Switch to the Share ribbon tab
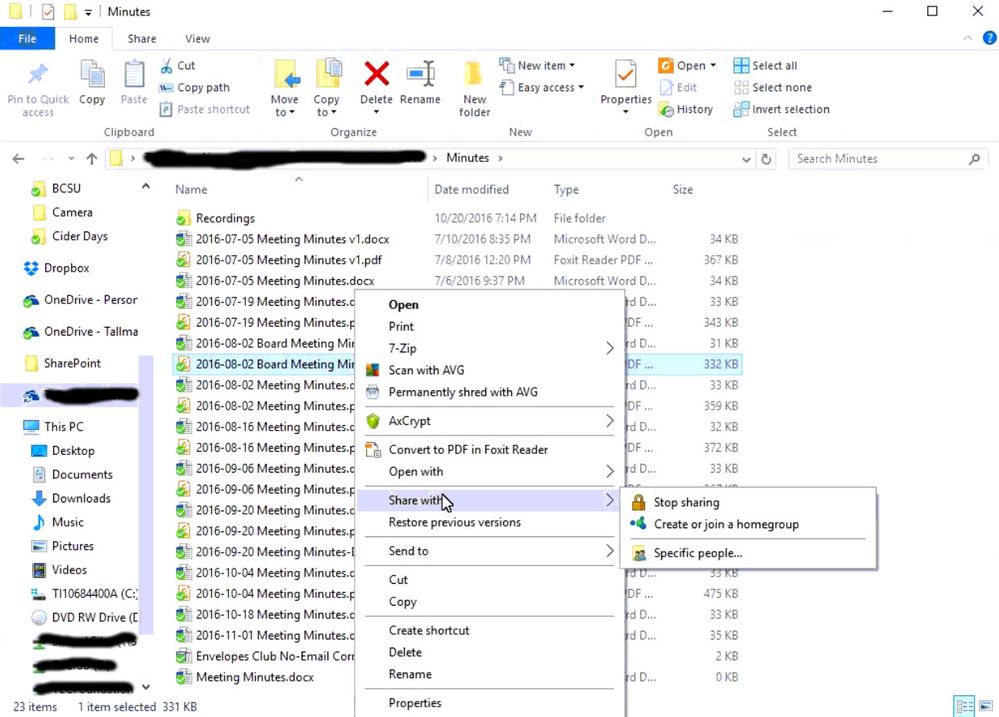Screen dimensions: 999x717 click(141, 38)
